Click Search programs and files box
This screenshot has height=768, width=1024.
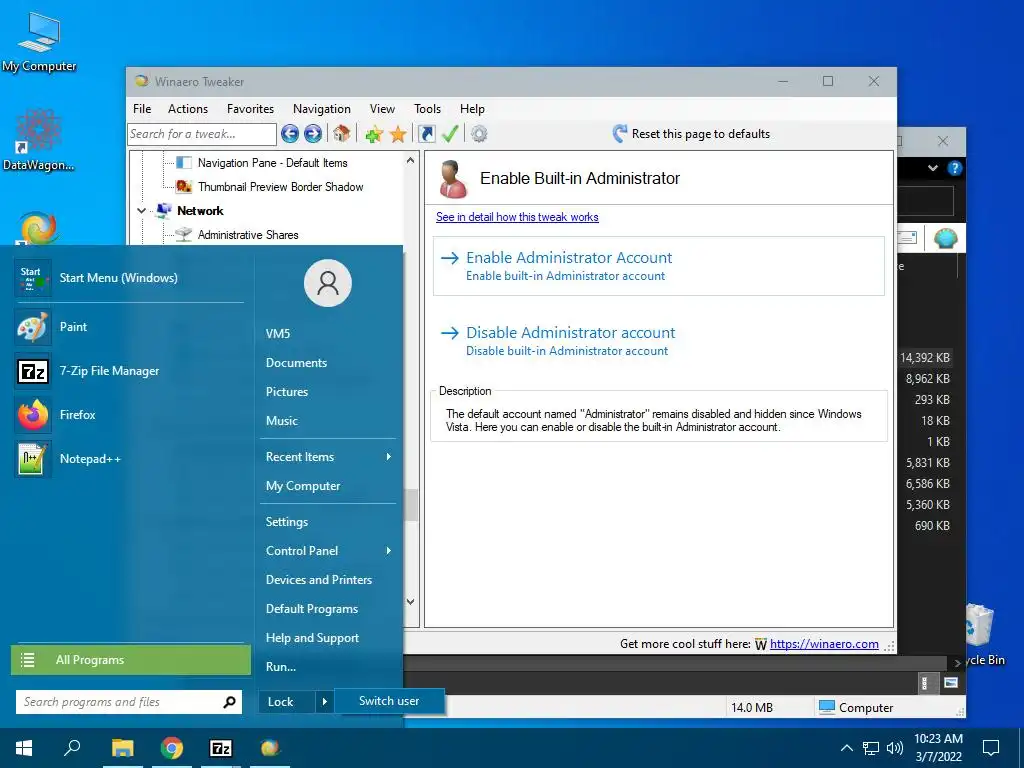click(129, 702)
